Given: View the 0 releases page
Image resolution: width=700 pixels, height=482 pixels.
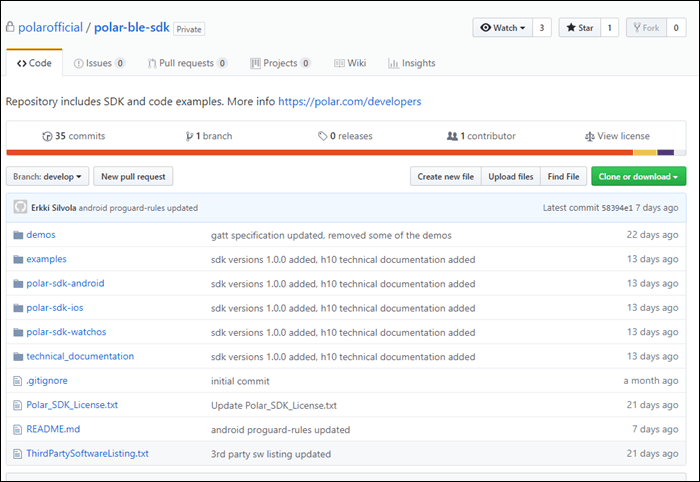Looking at the screenshot, I should [345, 136].
